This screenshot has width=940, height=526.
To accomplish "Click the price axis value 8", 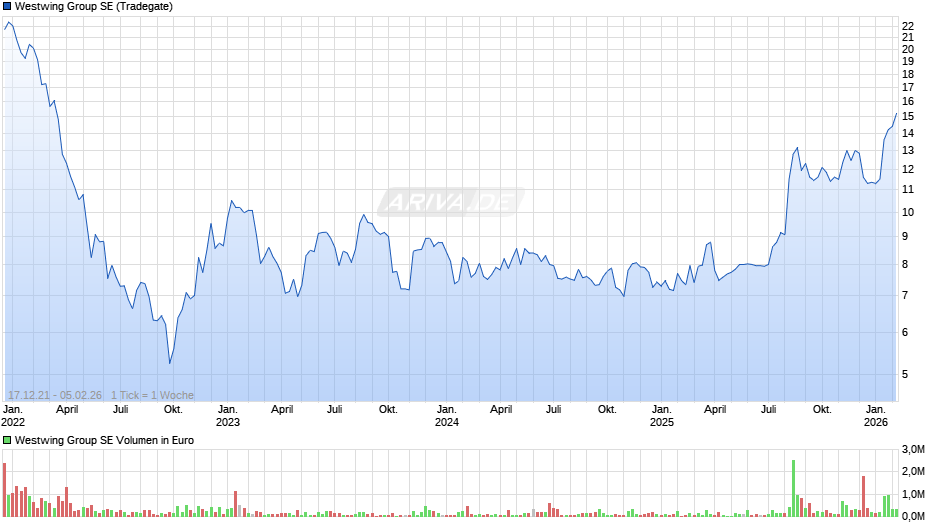I will click(905, 264).
